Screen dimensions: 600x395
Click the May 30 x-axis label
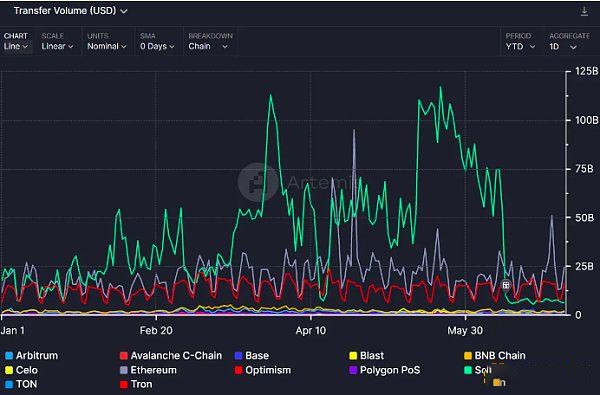click(x=465, y=330)
